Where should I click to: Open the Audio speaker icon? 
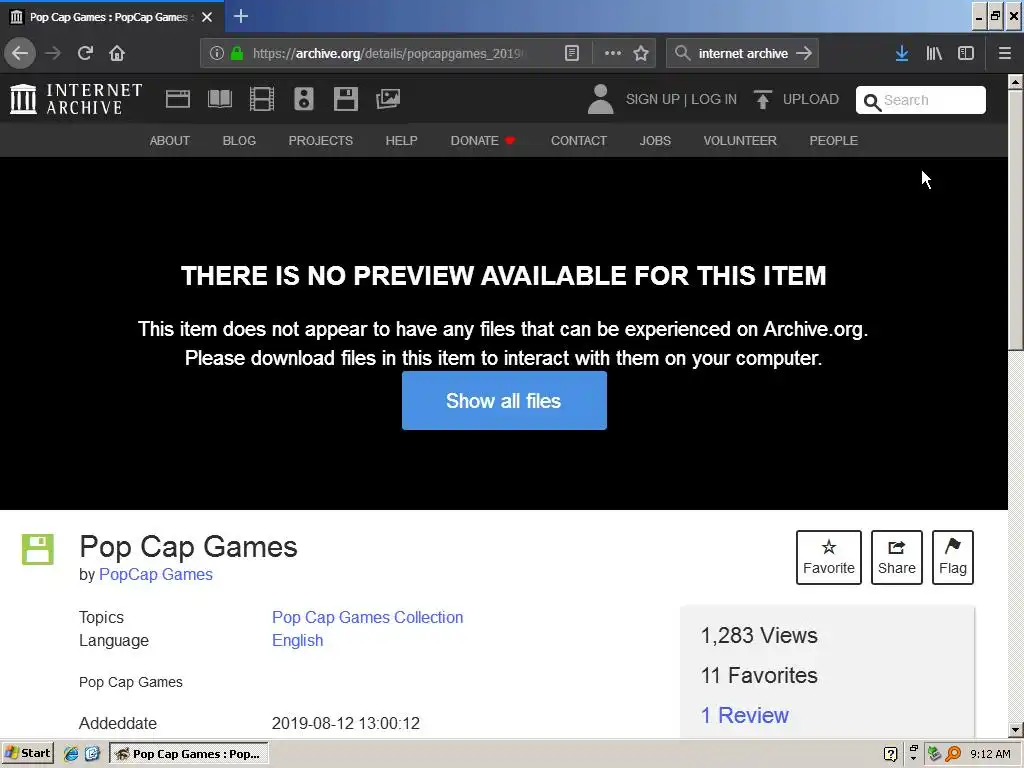[304, 99]
